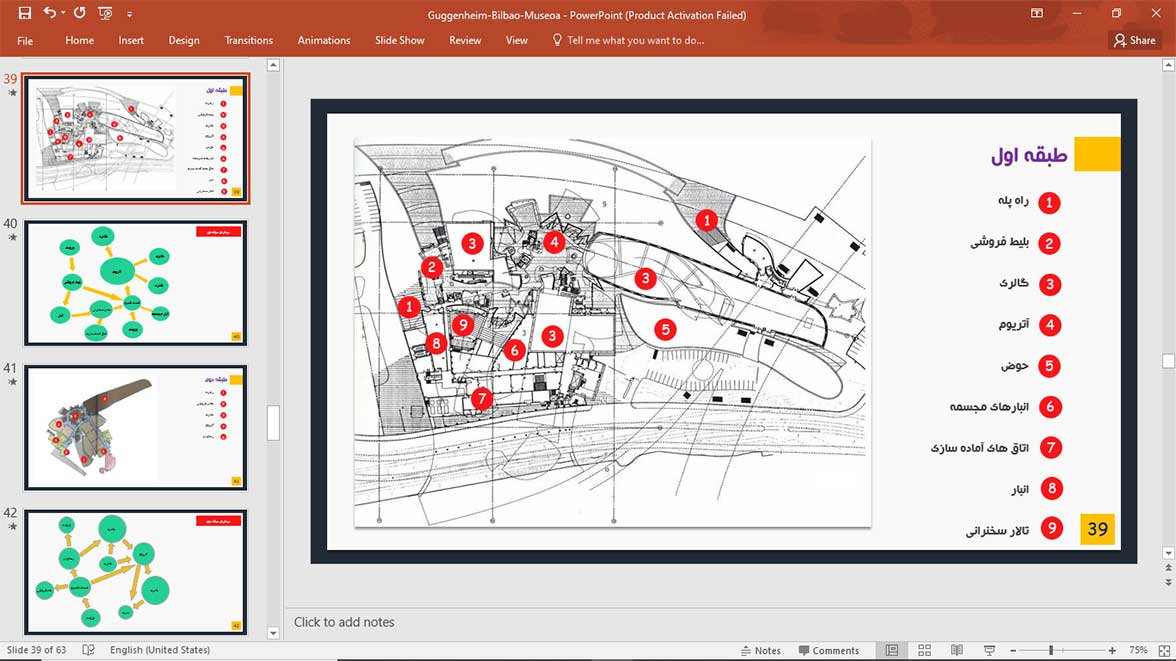Click the yellow square beside the slide title
The height and width of the screenshot is (661, 1176).
tap(1097, 154)
